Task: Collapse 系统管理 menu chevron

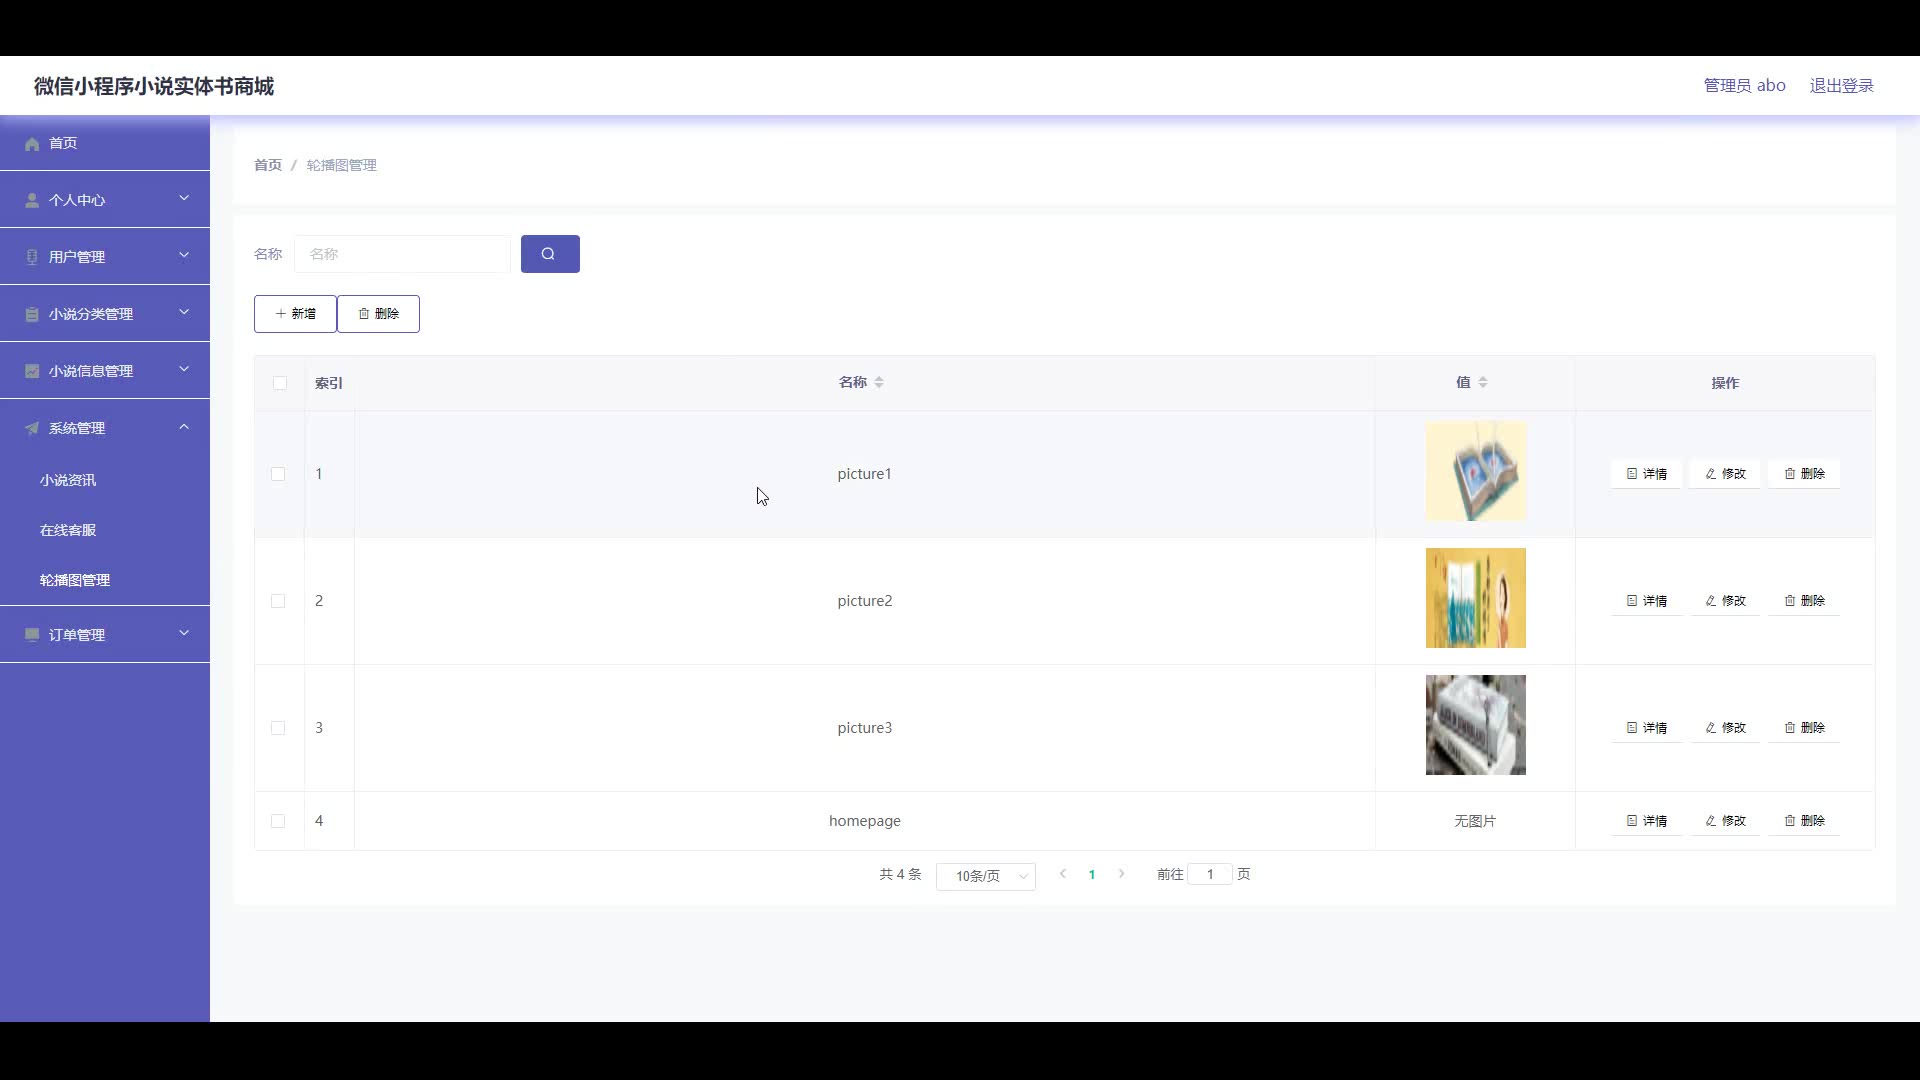Action: click(x=184, y=427)
